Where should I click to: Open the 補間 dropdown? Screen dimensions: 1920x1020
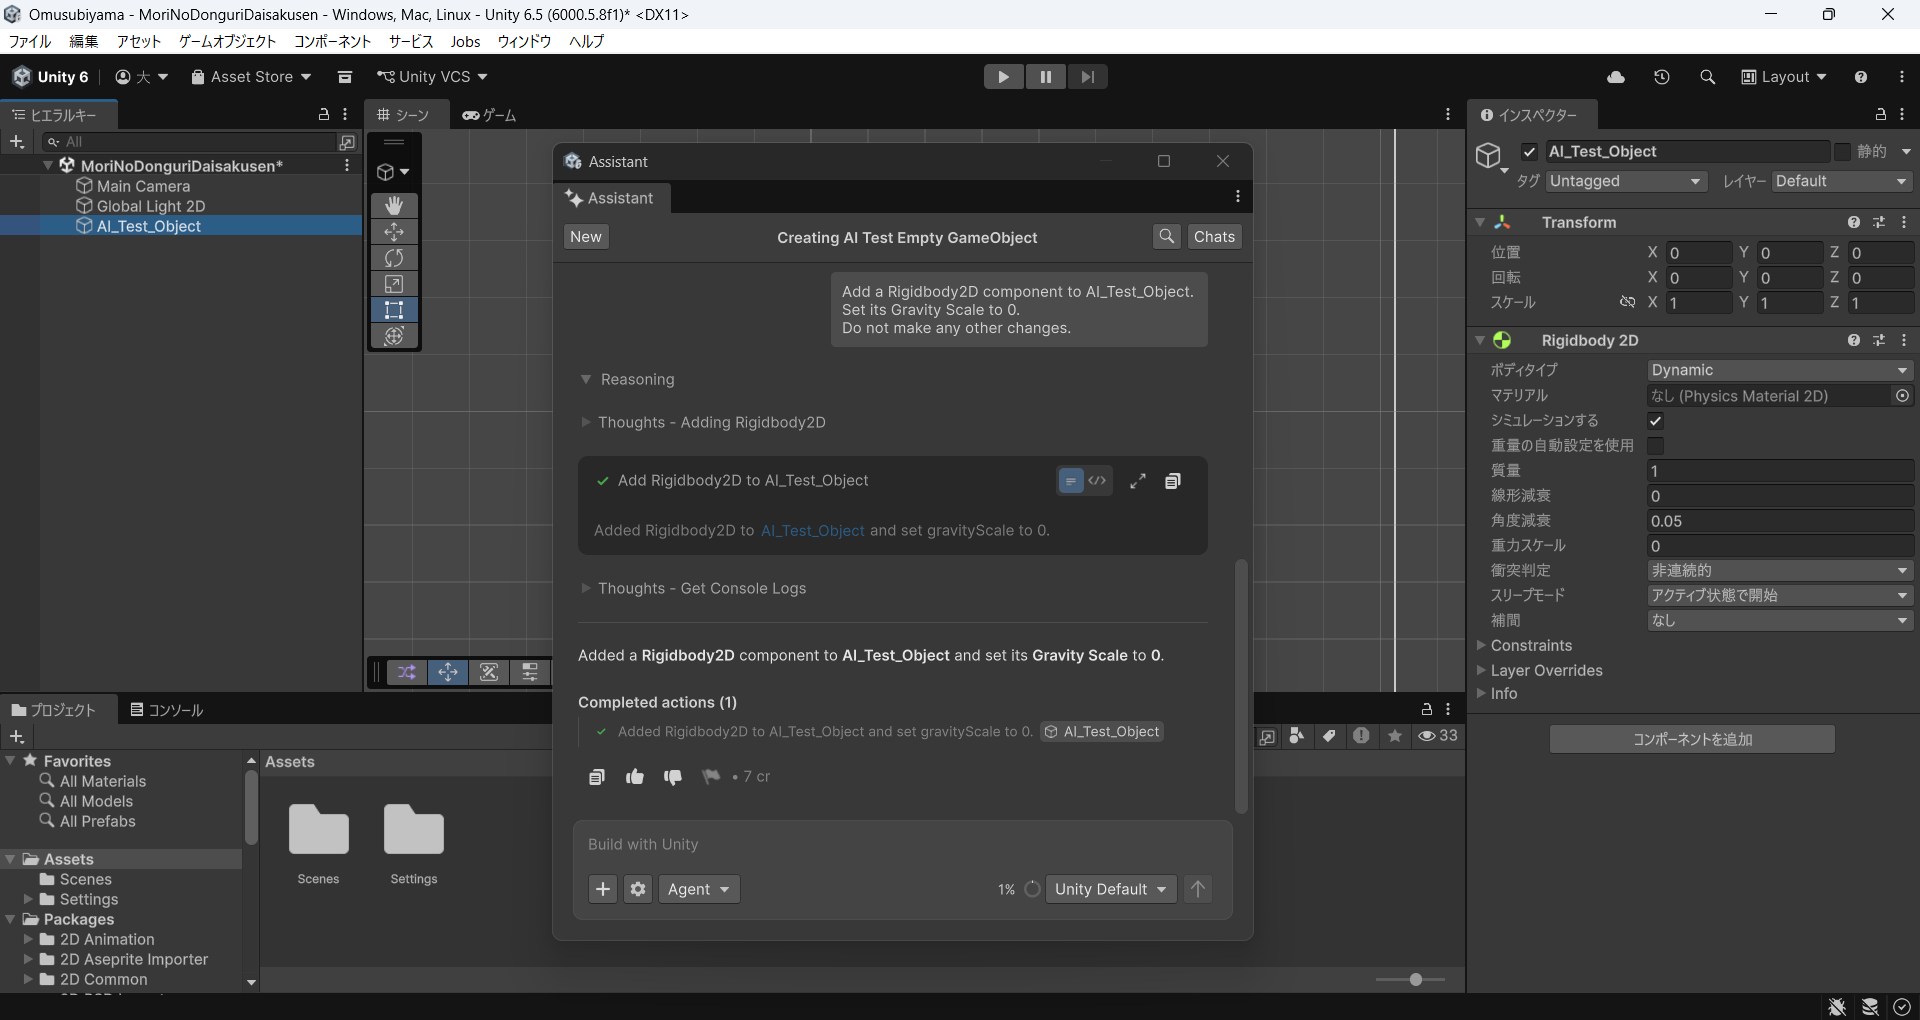coord(1780,621)
